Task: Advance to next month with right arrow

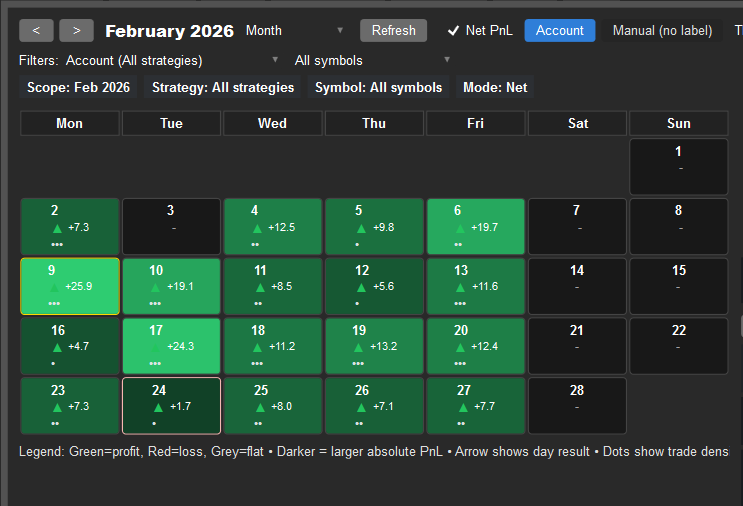Action: point(77,30)
